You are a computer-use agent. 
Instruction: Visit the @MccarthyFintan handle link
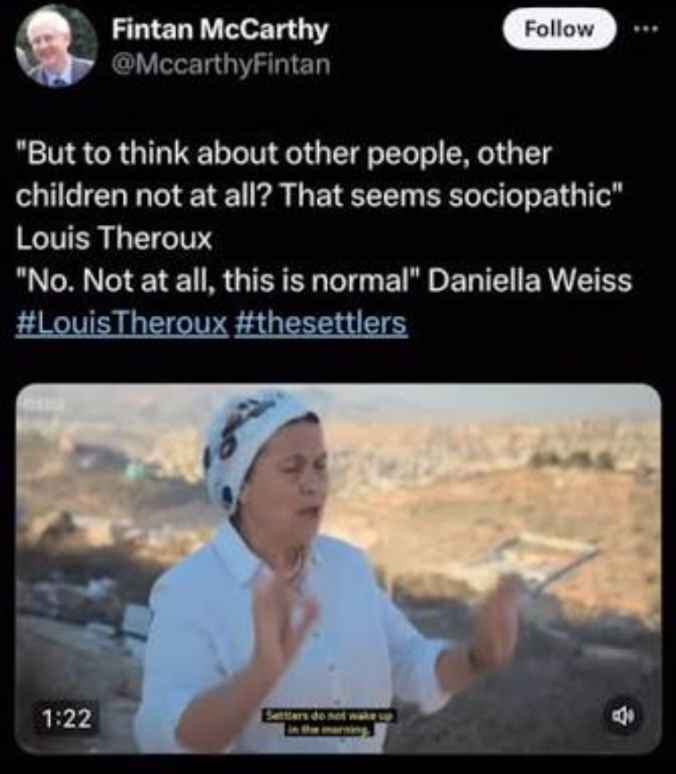[221, 65]
